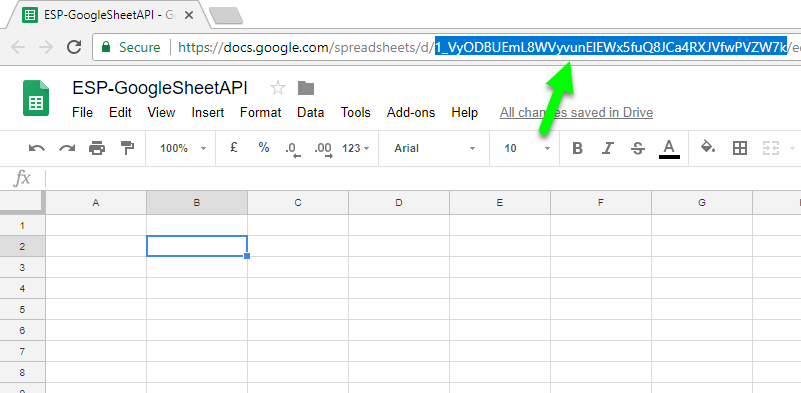Select column D header
801x393 pixels.
click(x=399, y=203)
